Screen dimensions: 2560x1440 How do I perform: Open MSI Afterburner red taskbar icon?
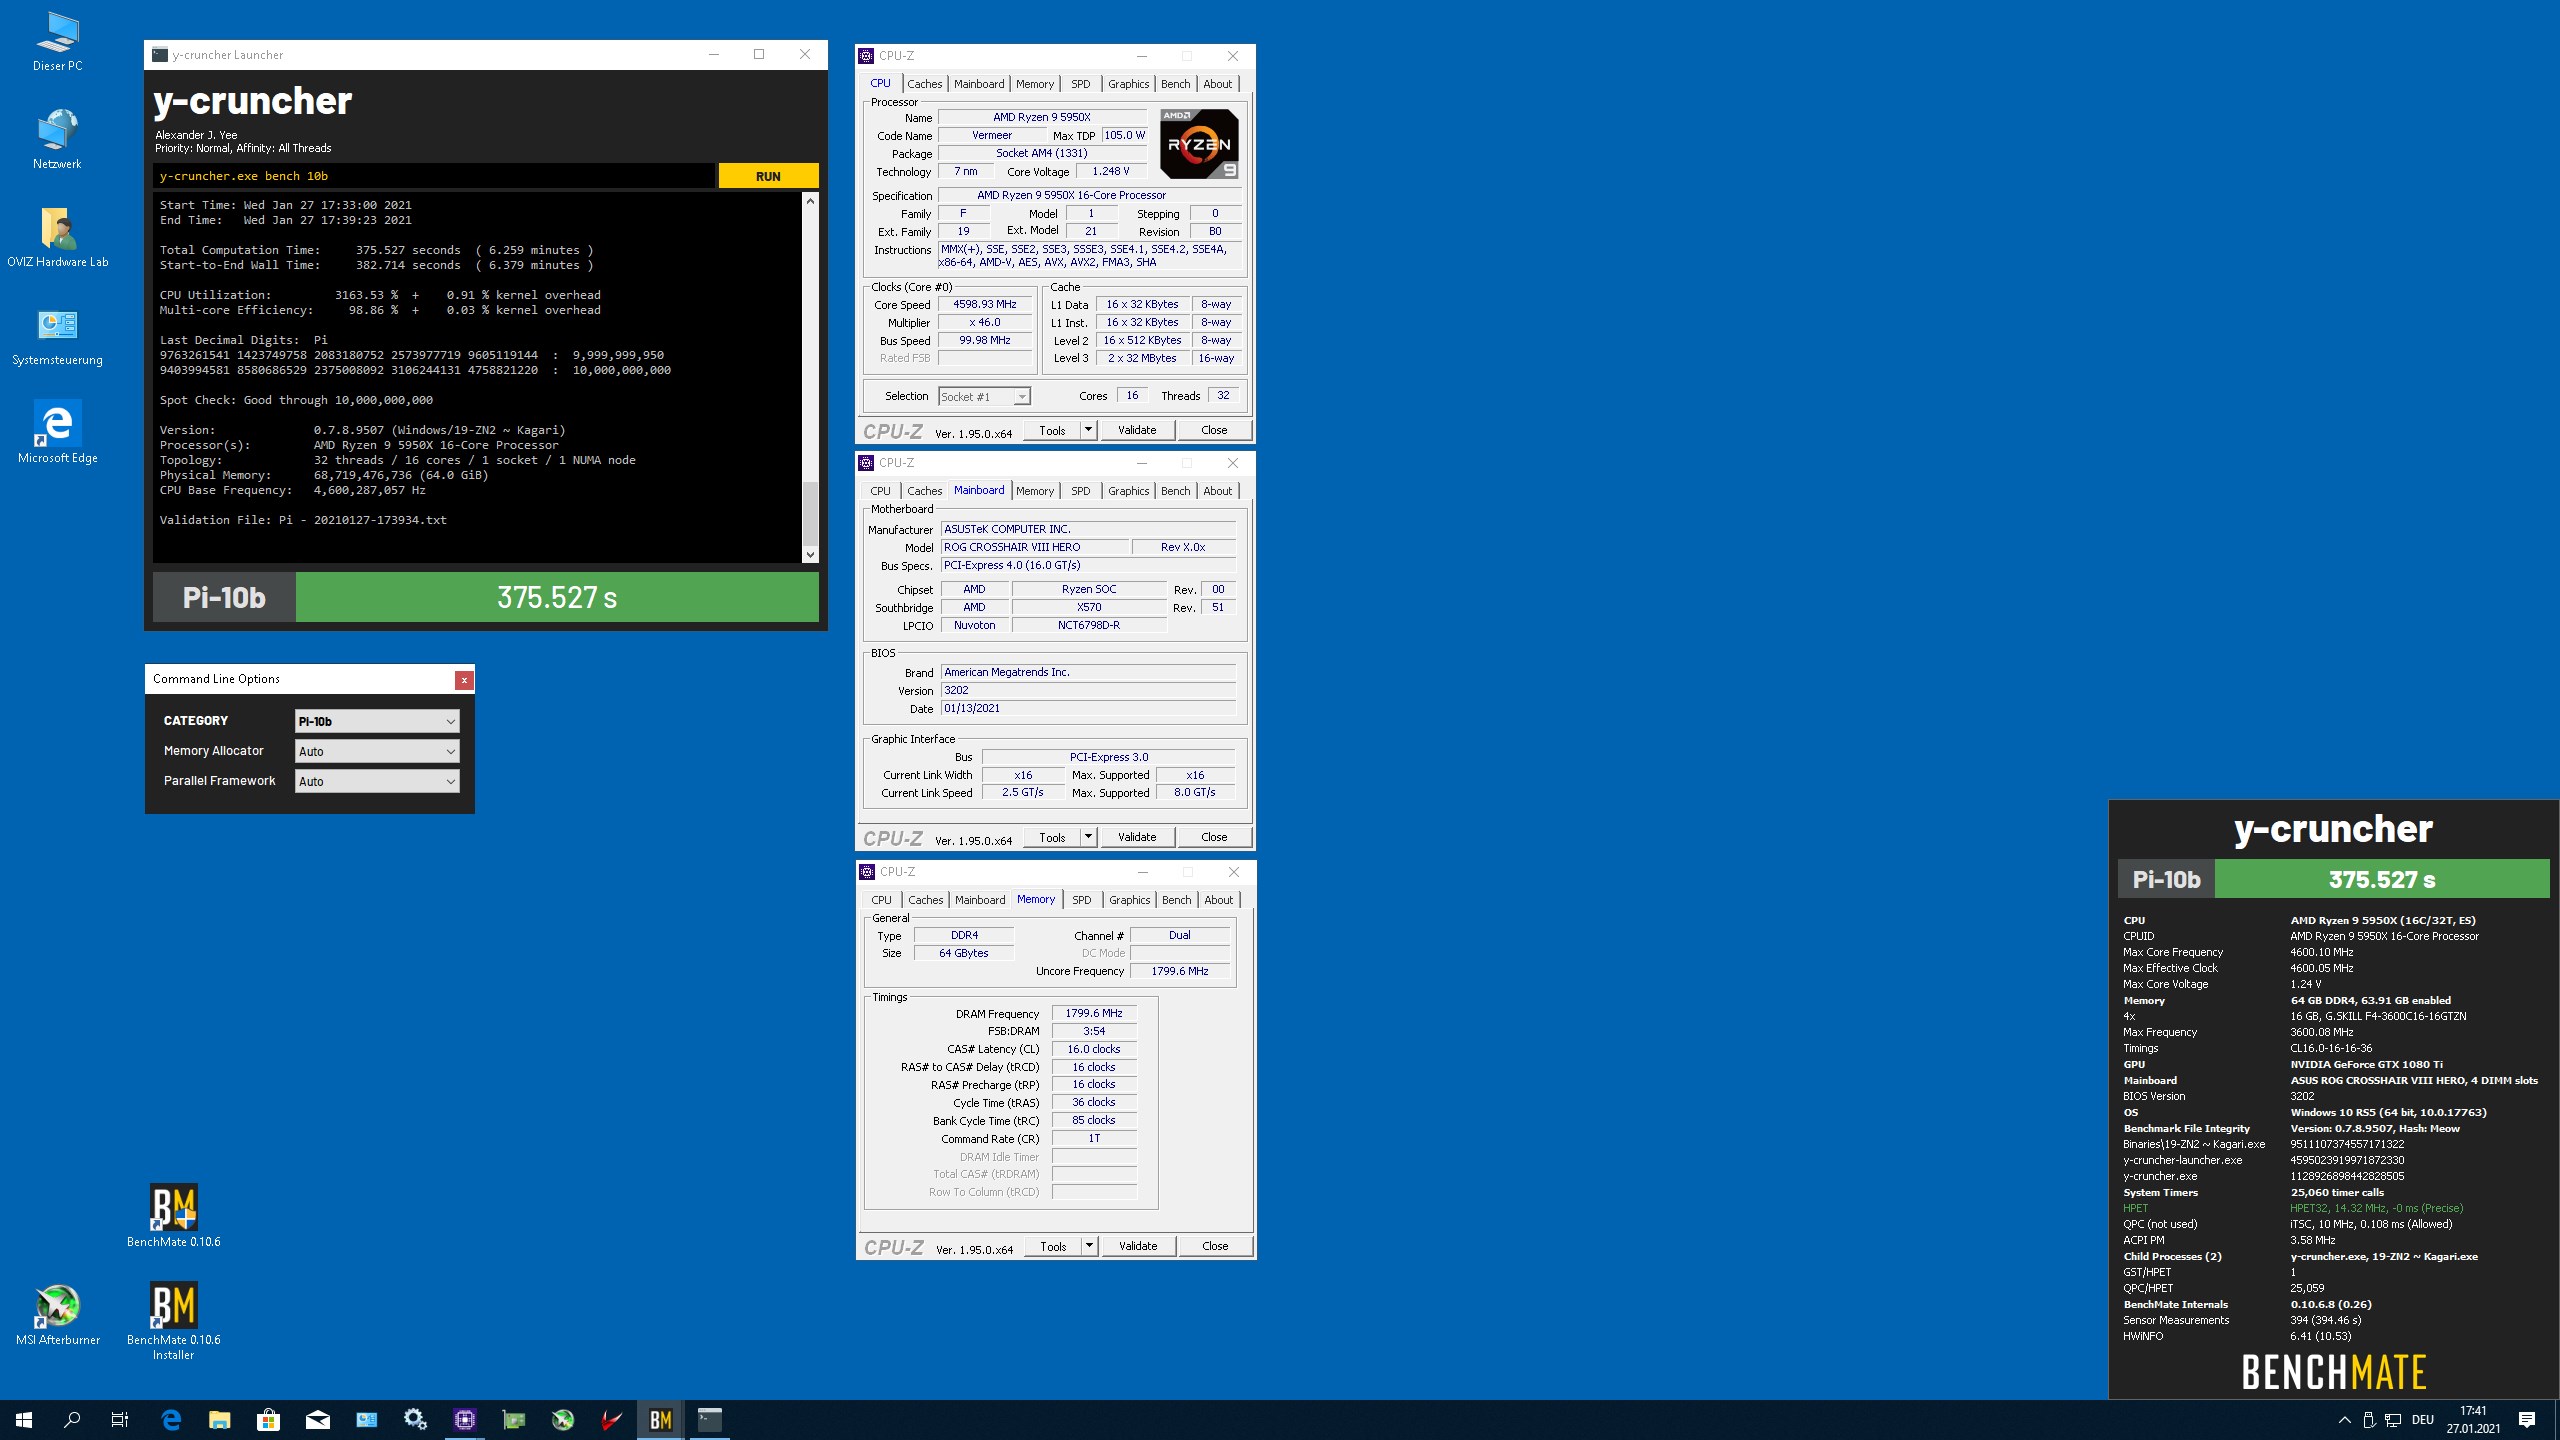(611, 1420)
